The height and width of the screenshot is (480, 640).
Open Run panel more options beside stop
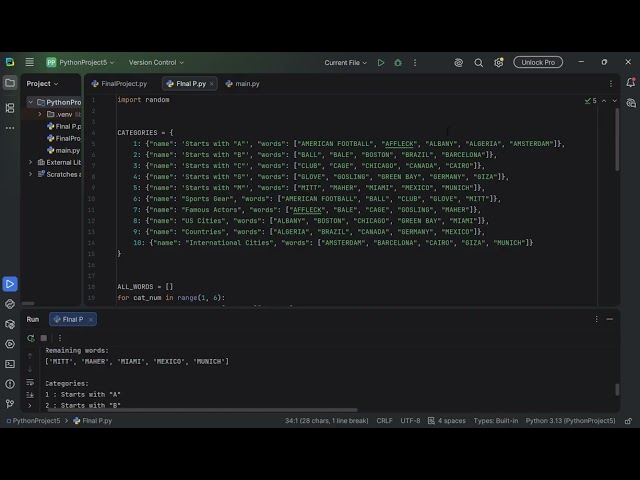60,338
